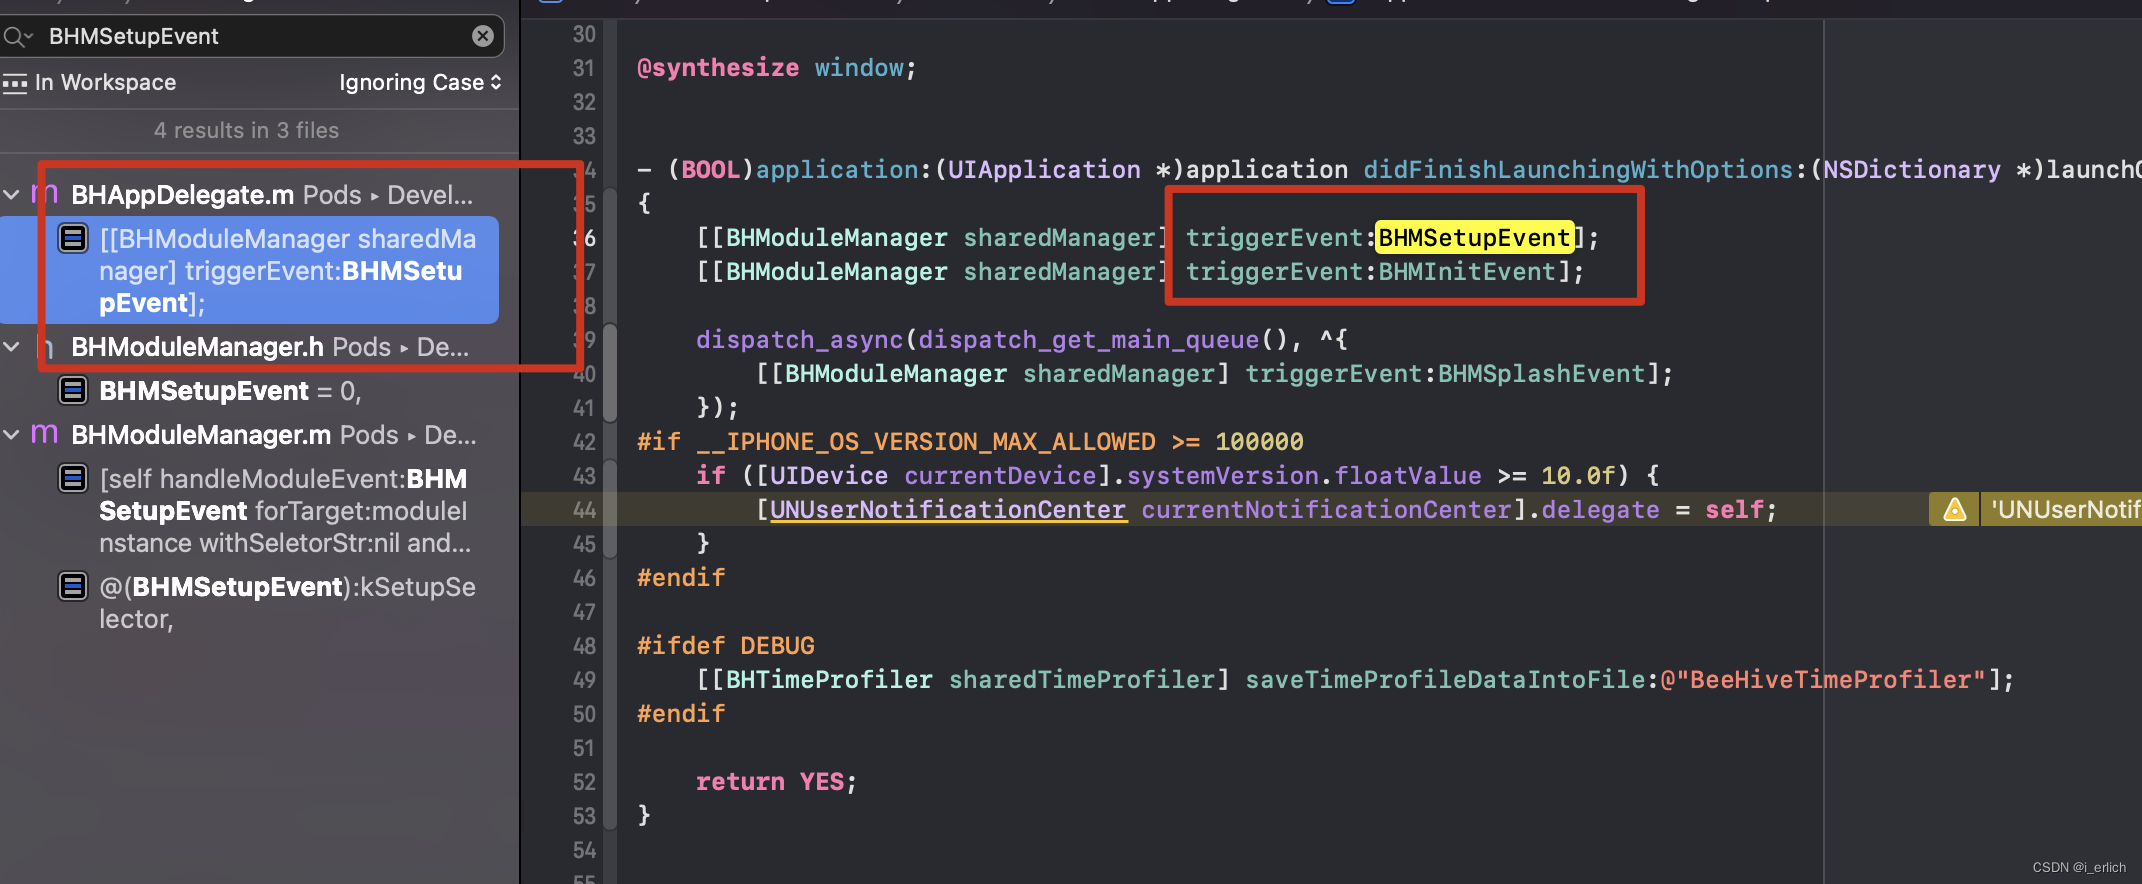Open the In Workspace scope selector
Image resolution: width=2142 pixels, height=884 pixels.
(x=90, y=83)
